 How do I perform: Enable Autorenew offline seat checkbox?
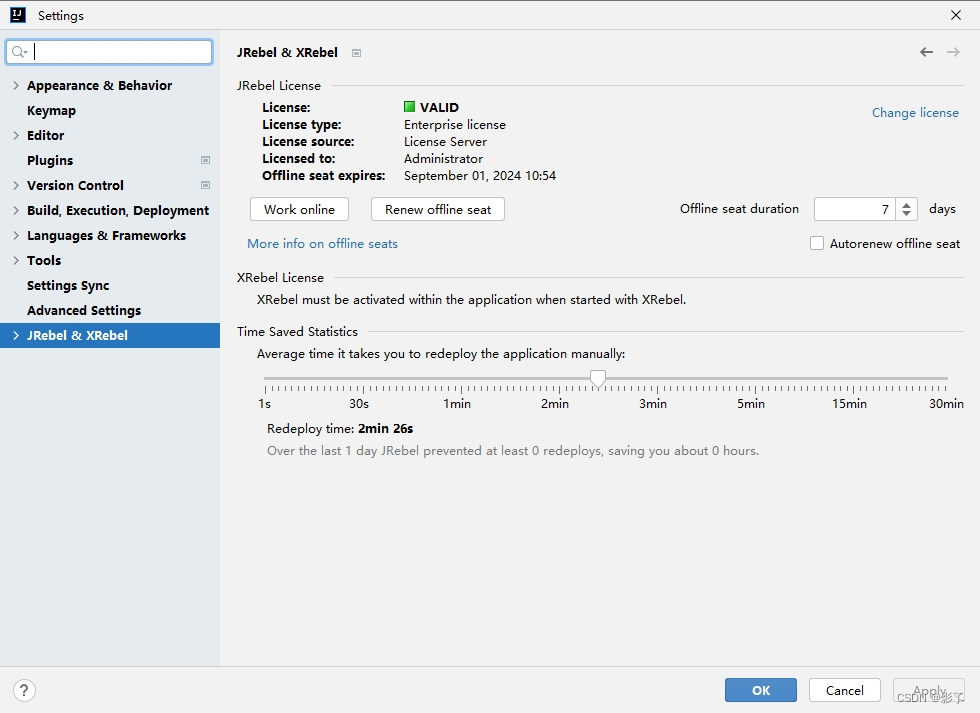pos(817,243)
